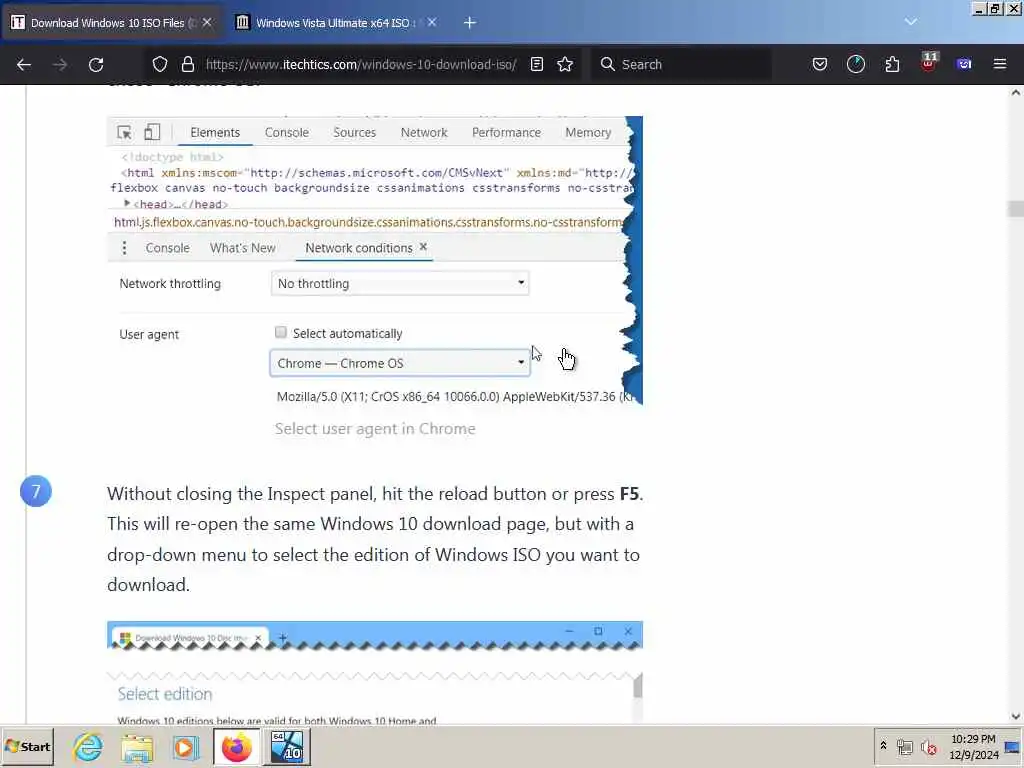Click the itechtics URL address bar

360,64
